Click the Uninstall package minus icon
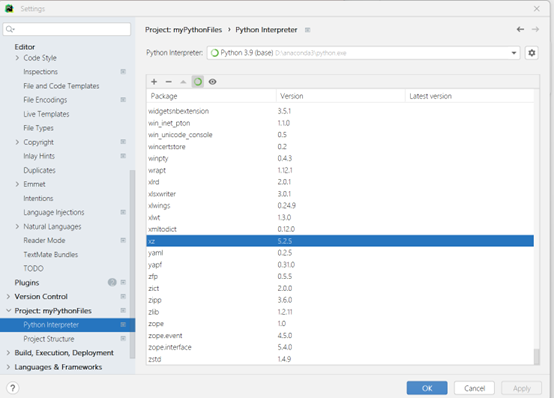This screenshot has width=554, height=398. [169, 82]
